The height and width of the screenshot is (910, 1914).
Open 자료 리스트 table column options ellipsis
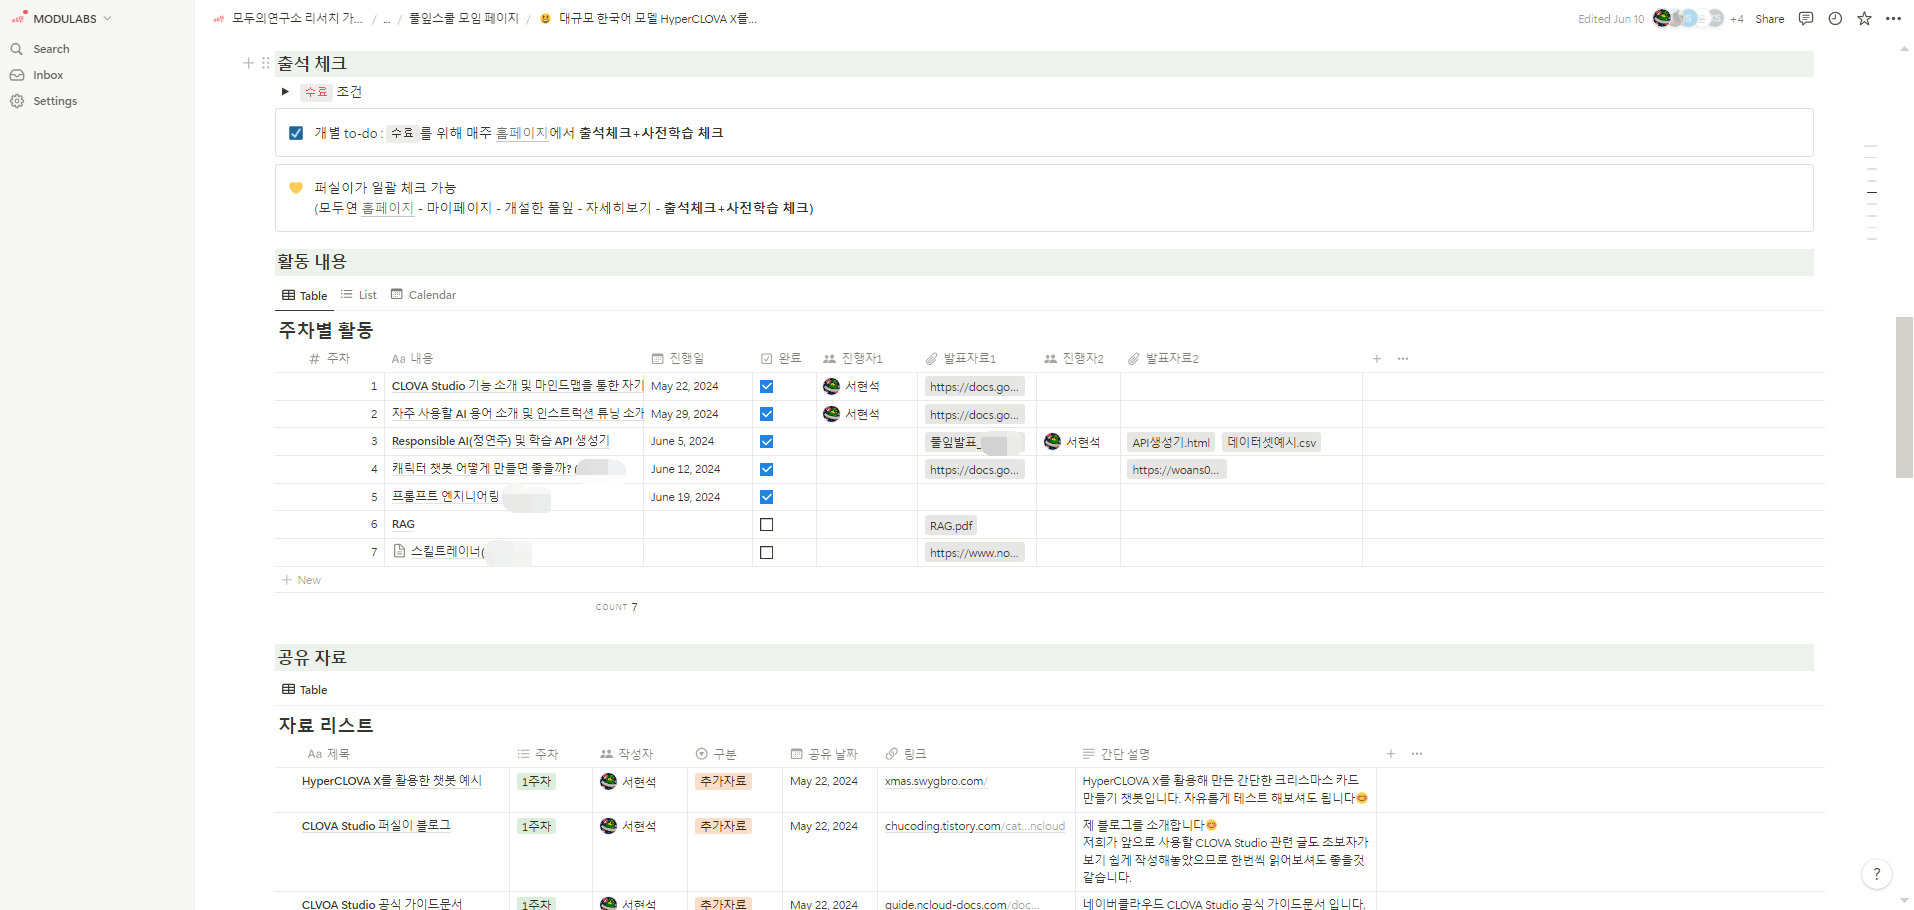click(x=1417, y=754)
